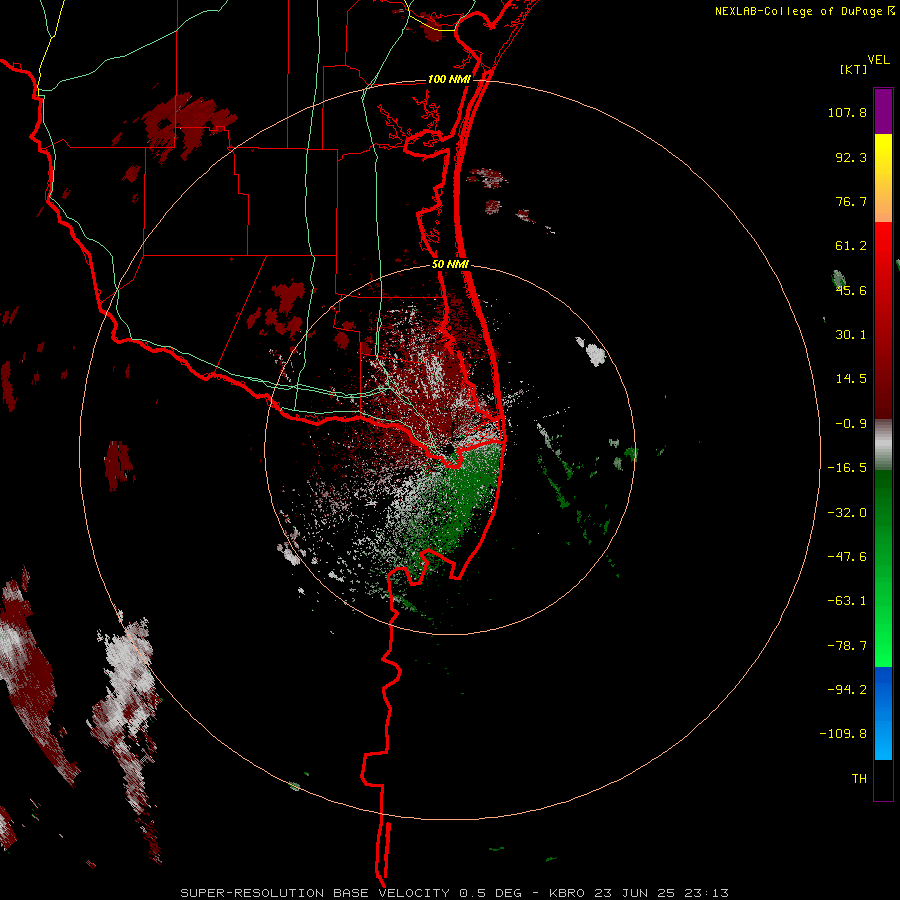The image size is (900, 900).
Task: Click the 92.3 legend value
Action: click(851, 157)
